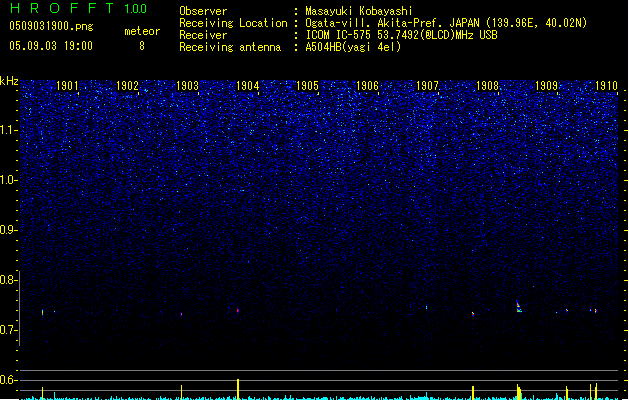Select the observer name Masayuki Kobayashi
The height and width of the screenshot is (400, 629).
359,11
